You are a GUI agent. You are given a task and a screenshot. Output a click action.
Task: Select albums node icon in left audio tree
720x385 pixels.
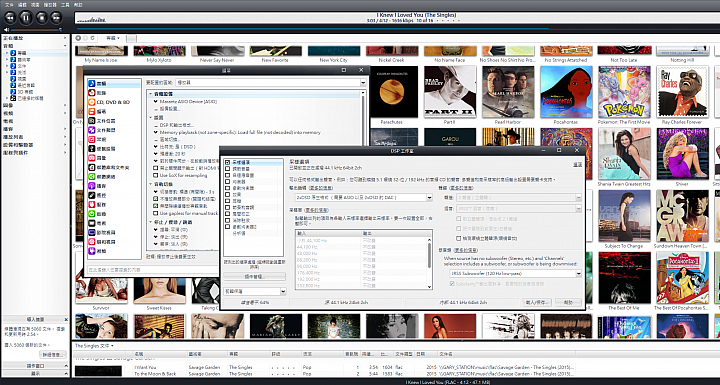point(13,53)
